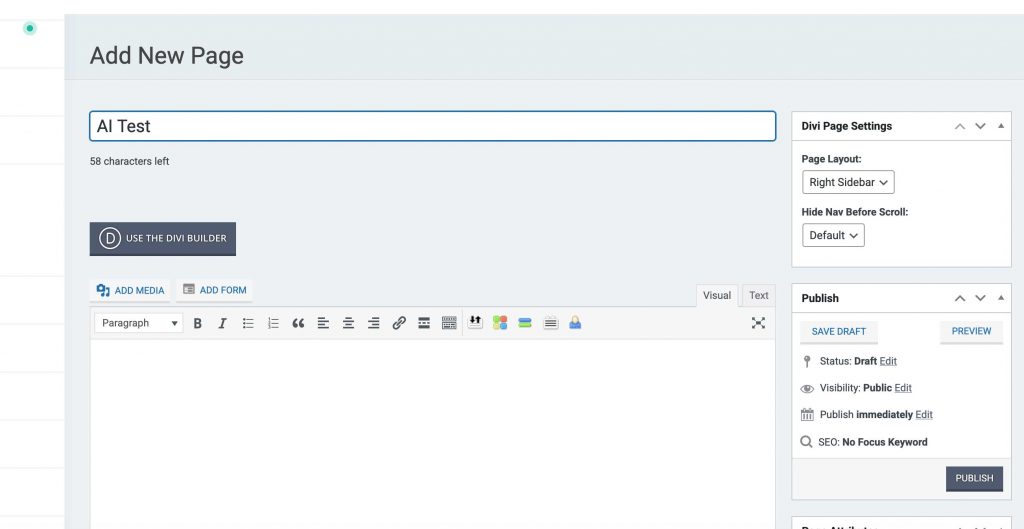Viewport: 1024px width, 529px height.
Task: Click the insert link icon
Action: click(399, 323)
